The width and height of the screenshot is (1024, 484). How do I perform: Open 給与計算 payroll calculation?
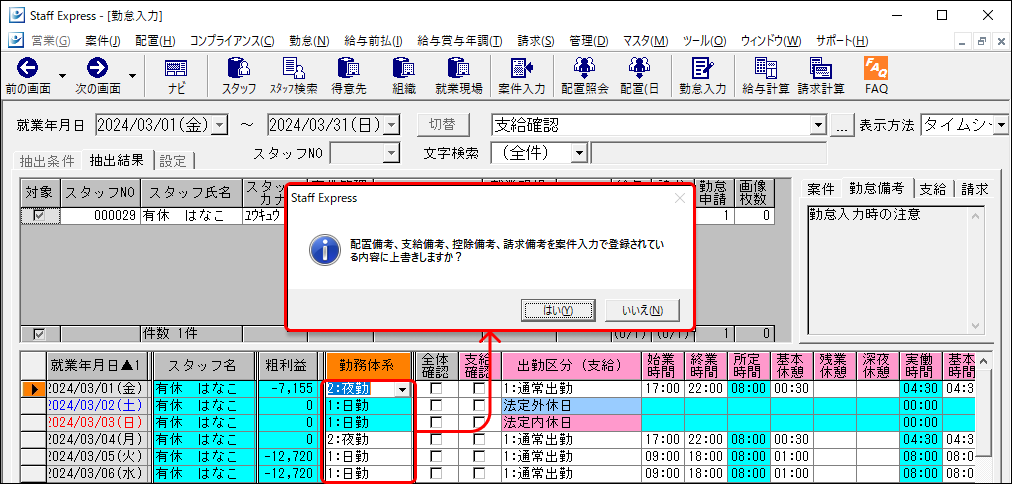pos(765,76)
